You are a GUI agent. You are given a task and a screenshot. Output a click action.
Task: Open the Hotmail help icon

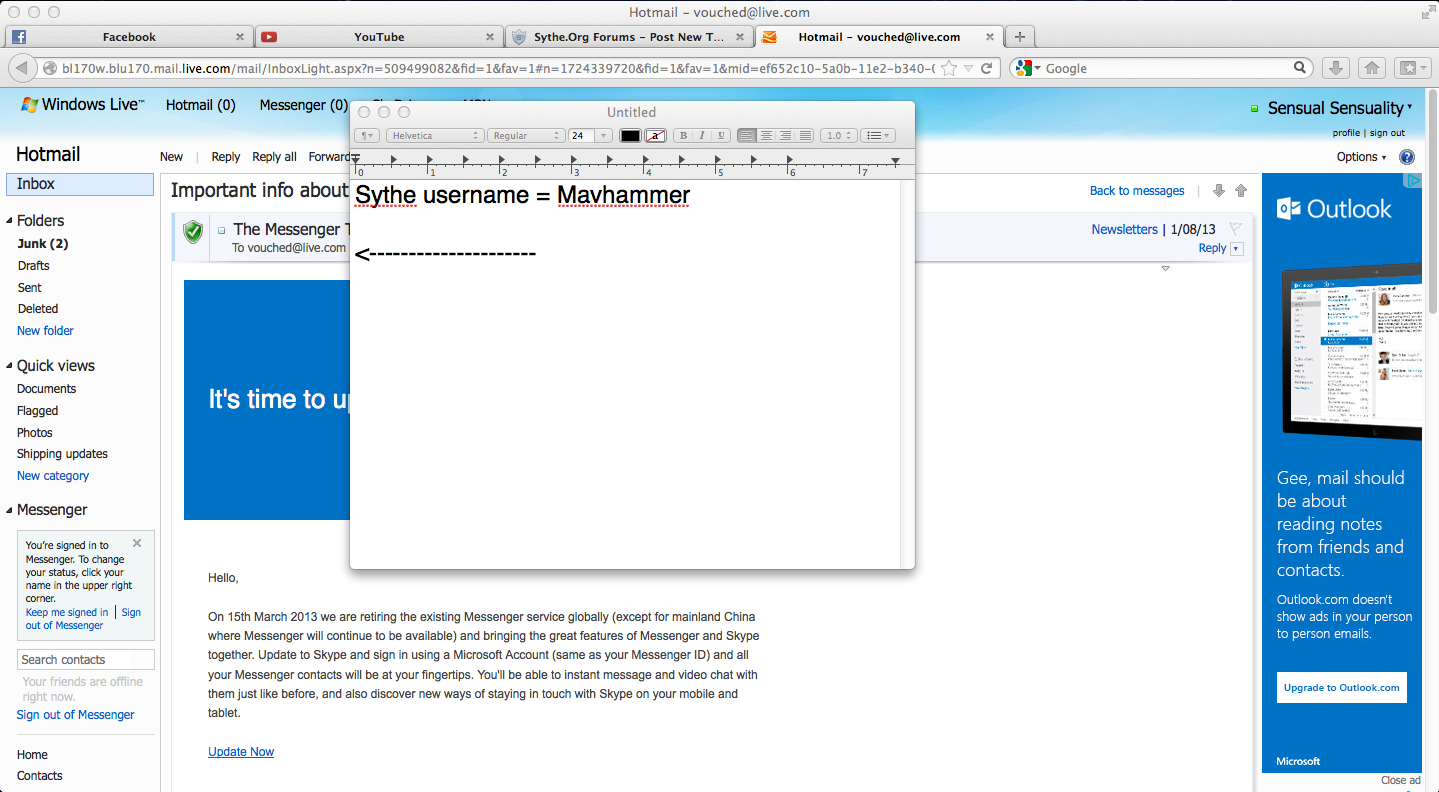[x=1407, y=157]
